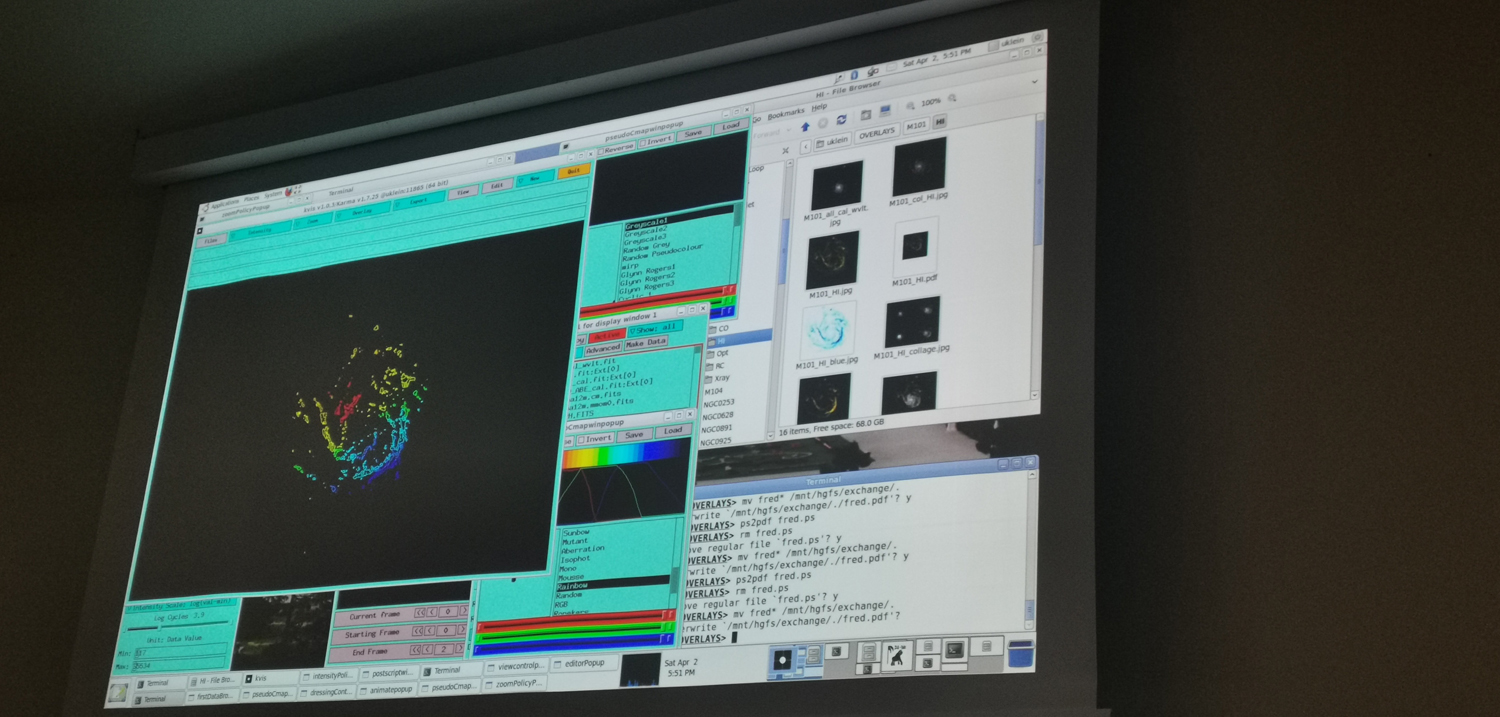Select Sunbow in lower colourmap list
The image size is (1500, 717).
tap(576, 532)
